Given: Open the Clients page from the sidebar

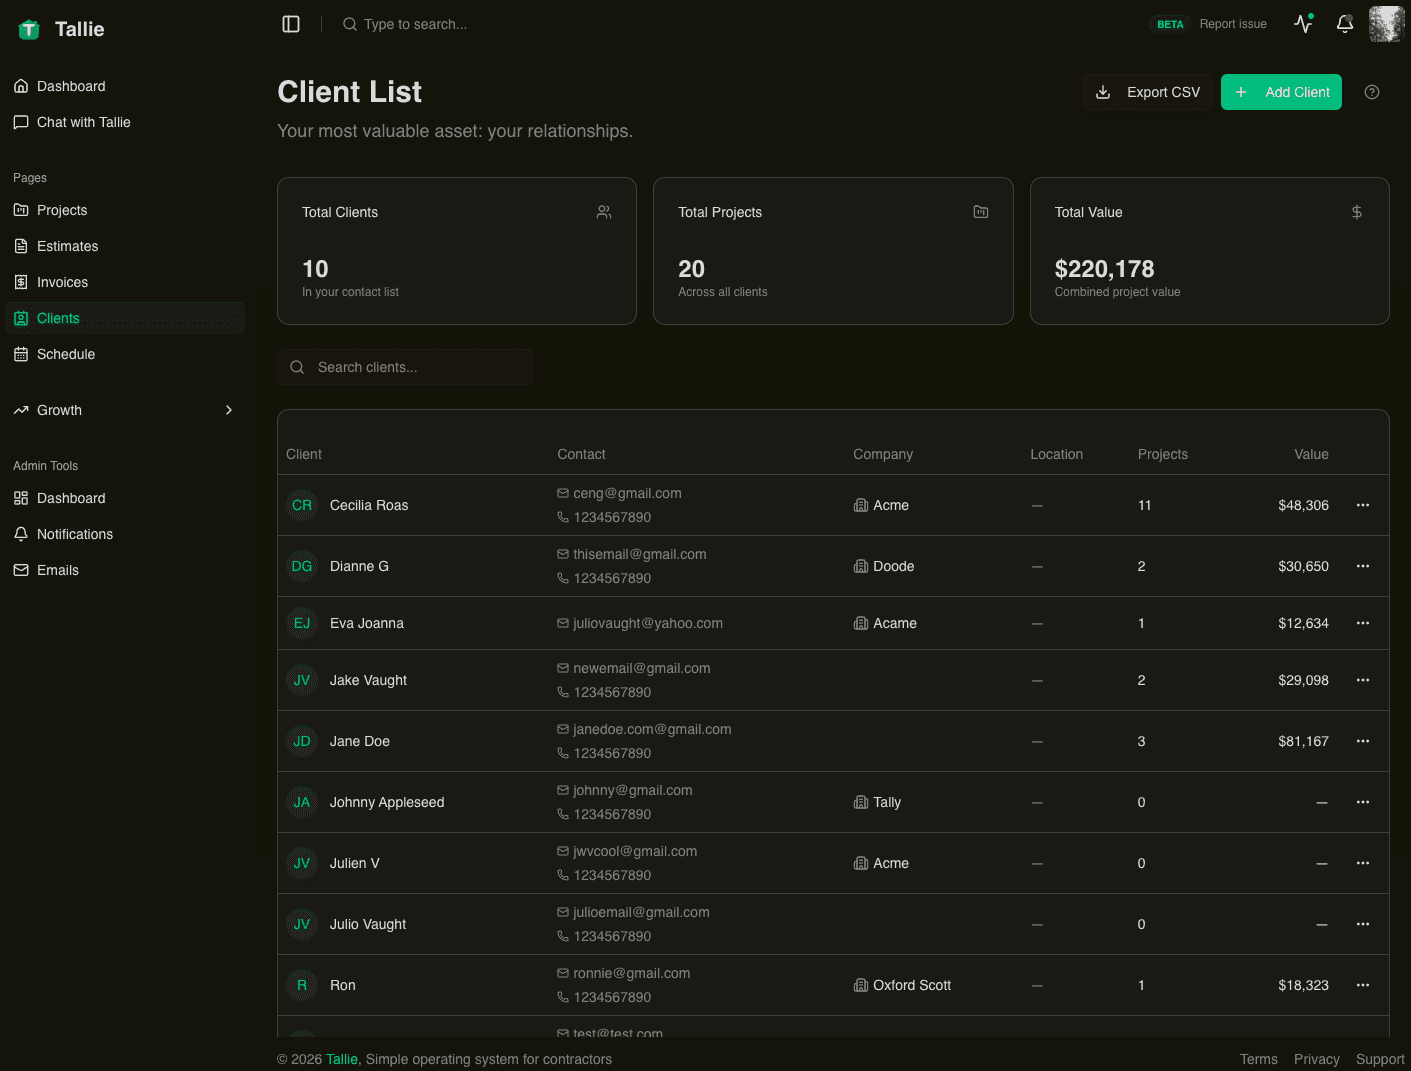Looking at the screenshot, I should 57,318.
